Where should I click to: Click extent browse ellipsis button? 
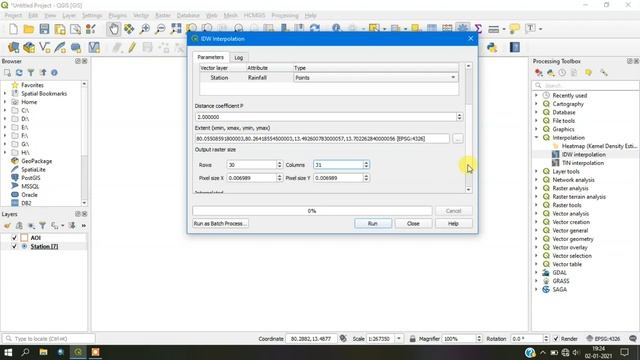pos(458,139)
